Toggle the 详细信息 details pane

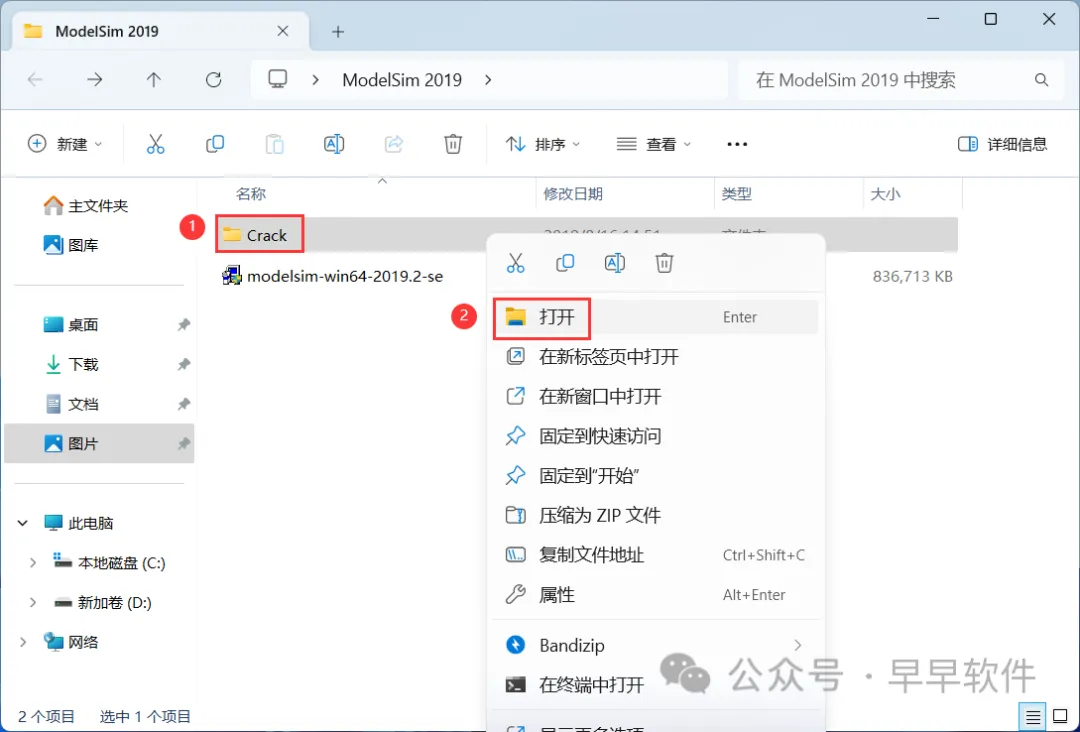[x=1002, y=144]
